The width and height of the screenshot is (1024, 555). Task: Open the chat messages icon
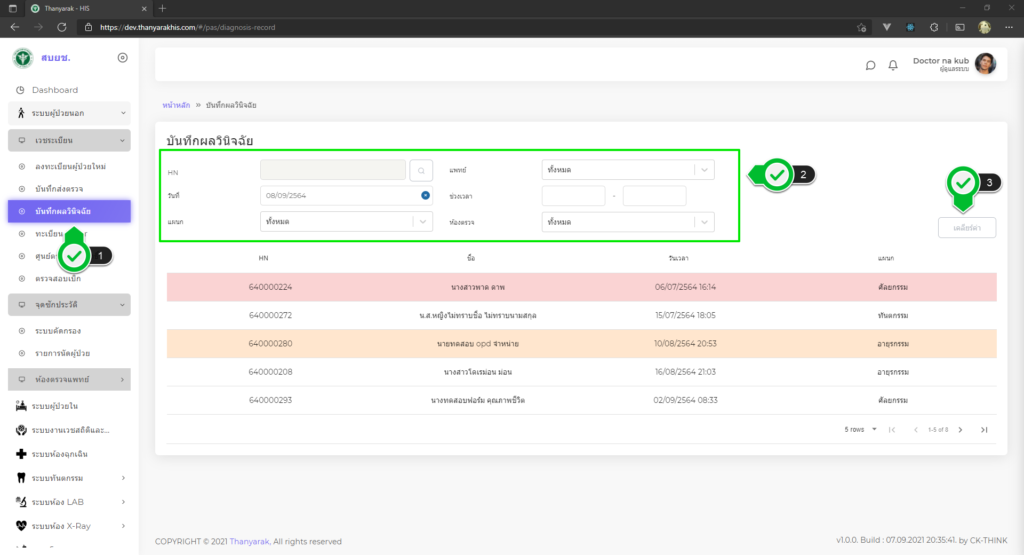(870, 66)
